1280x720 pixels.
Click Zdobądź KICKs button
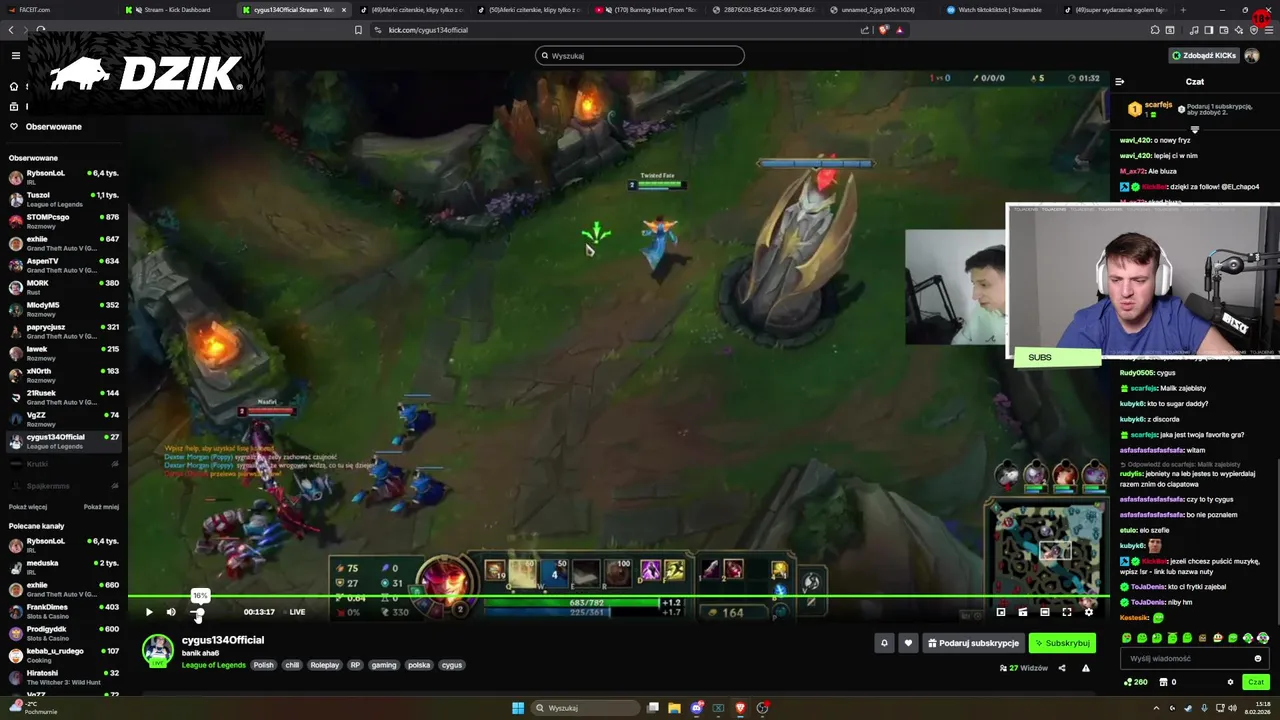tap(1204, 55)
